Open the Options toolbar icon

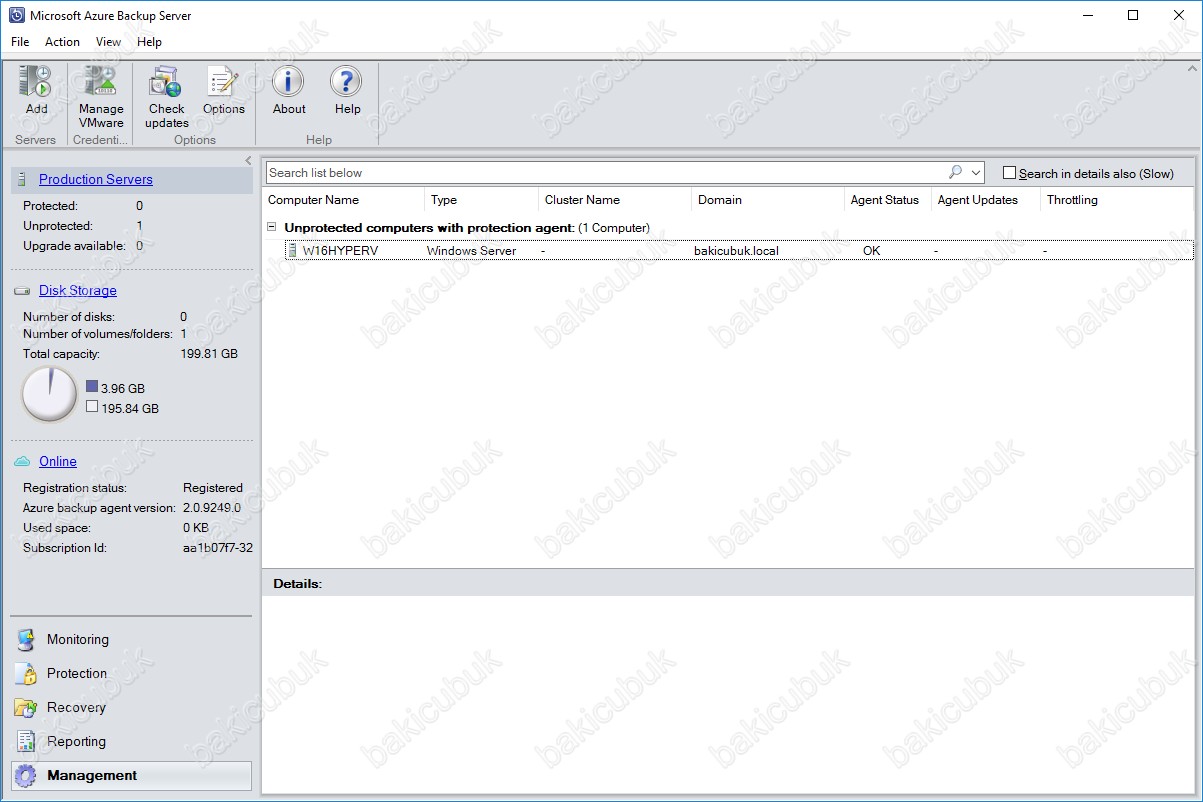[x=223, y=82]
